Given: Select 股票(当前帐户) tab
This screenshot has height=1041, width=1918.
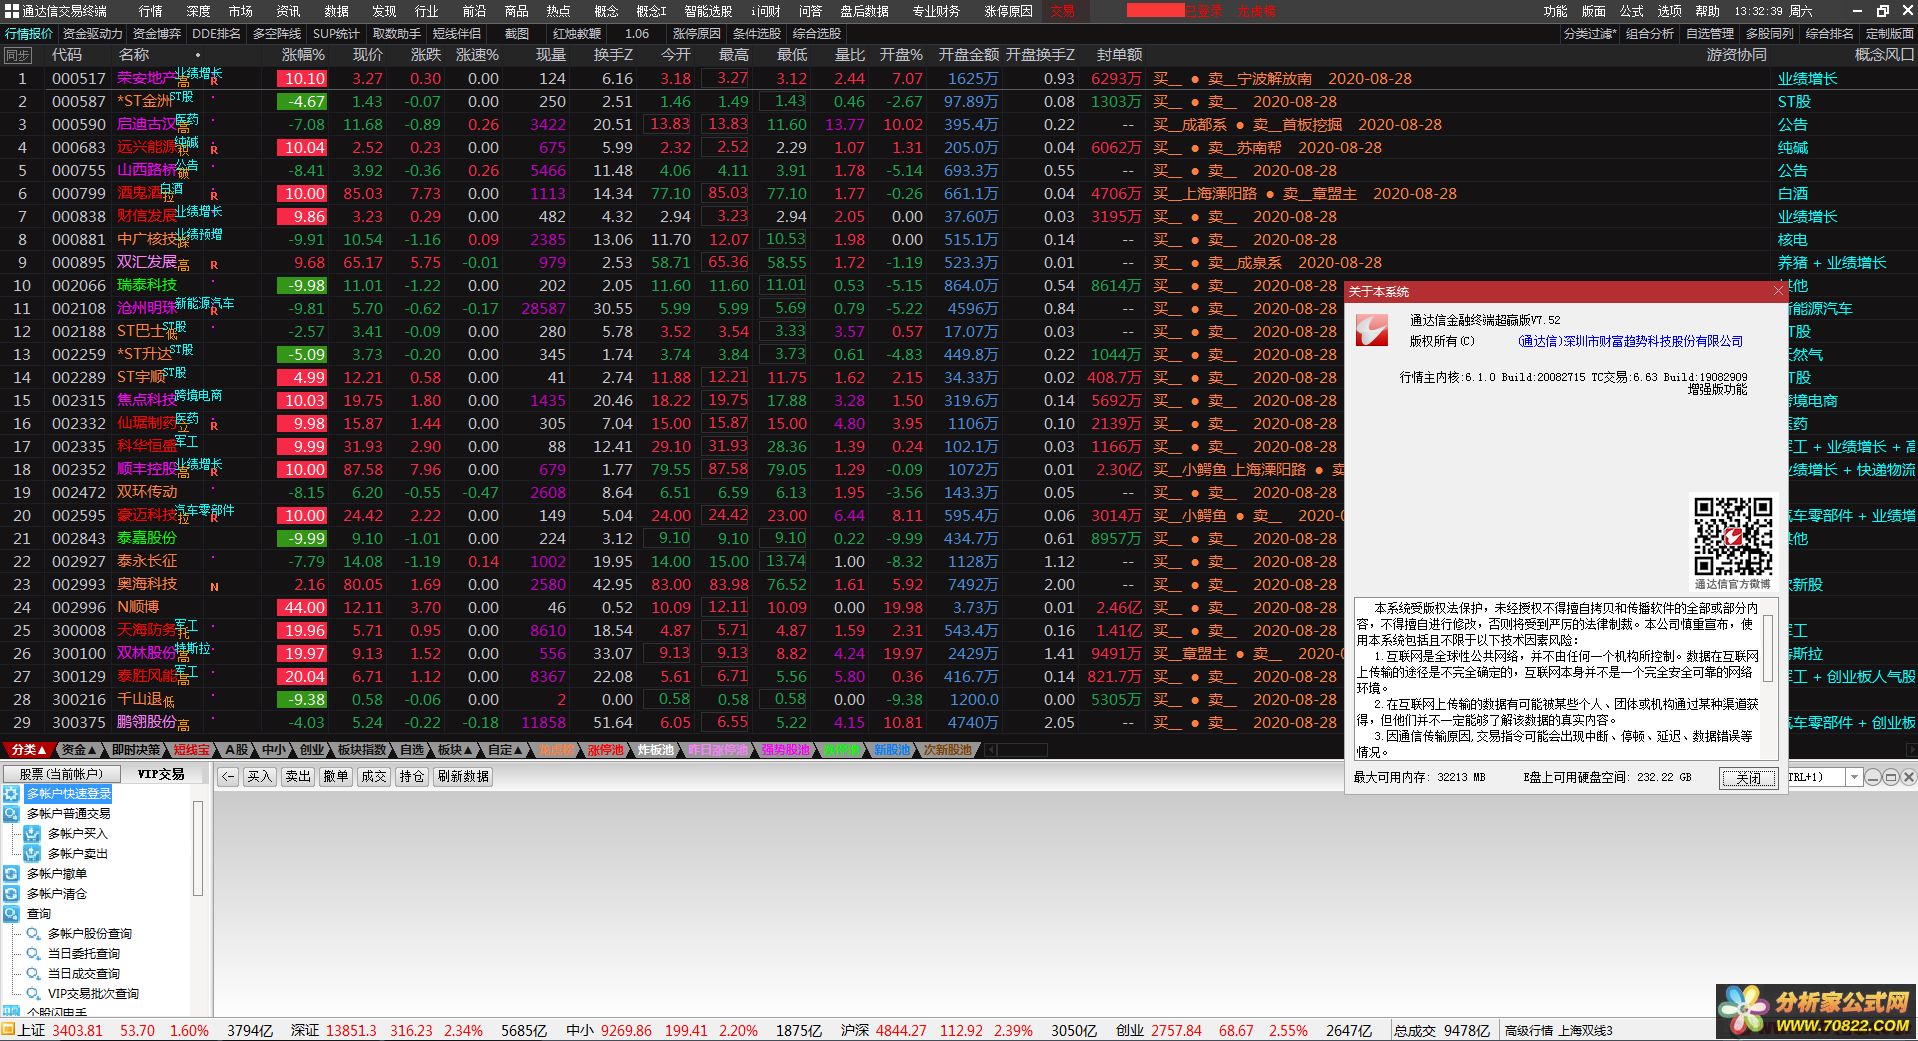Looking at the screenshot, I should (61, 773).
